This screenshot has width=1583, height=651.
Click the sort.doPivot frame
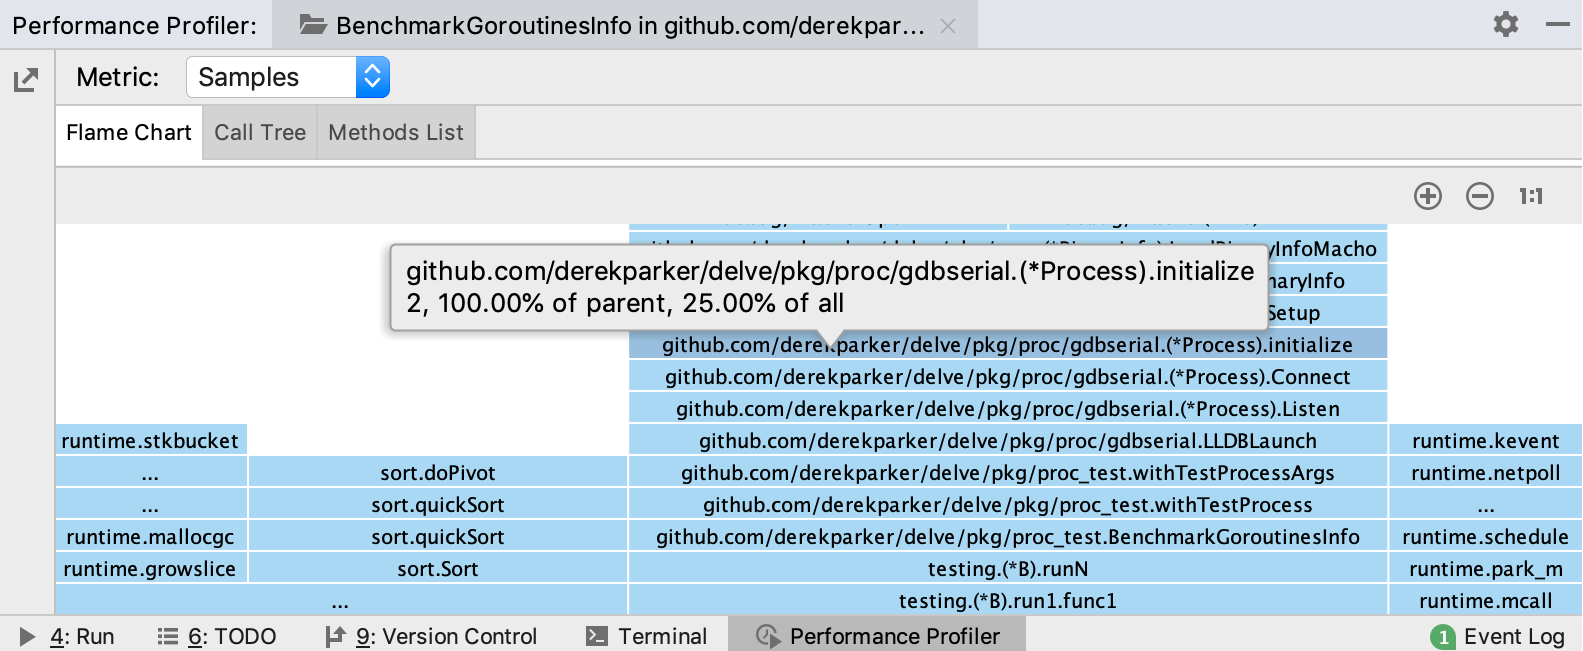[x=437, y=473]
